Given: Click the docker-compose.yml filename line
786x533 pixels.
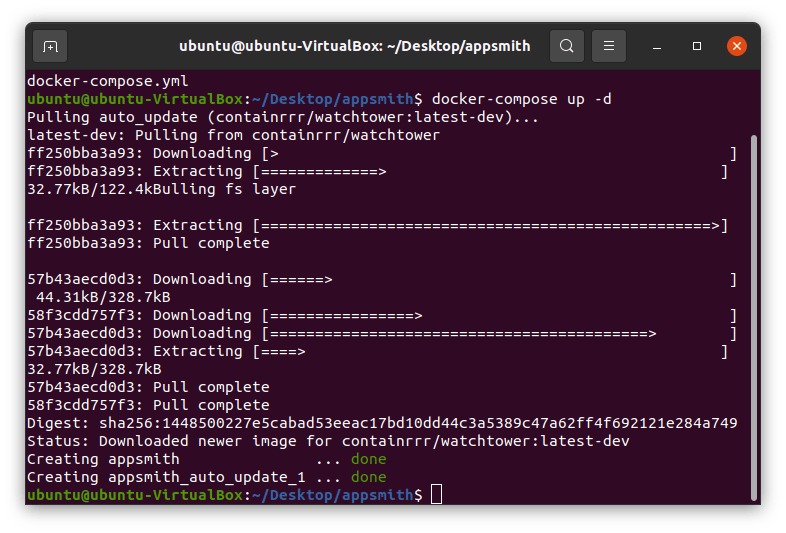Looking at the screenshot, I should point(107,81).
